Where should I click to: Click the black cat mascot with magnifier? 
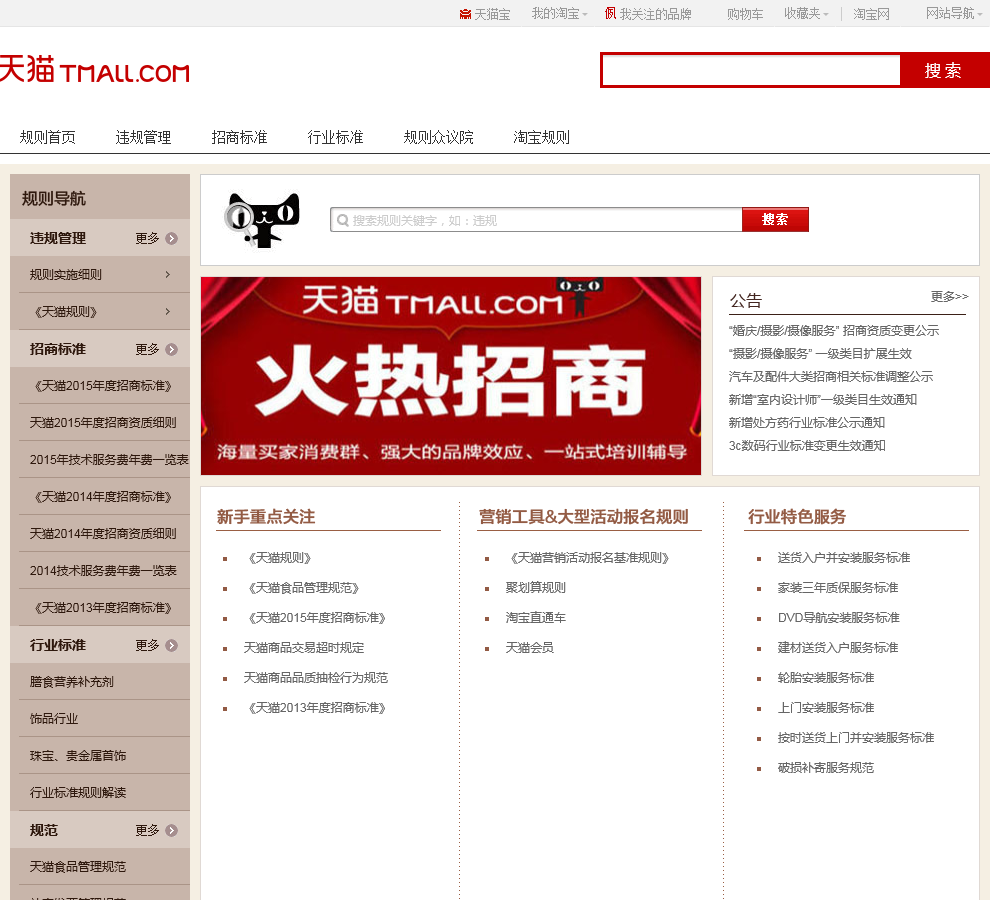[262, 220]
